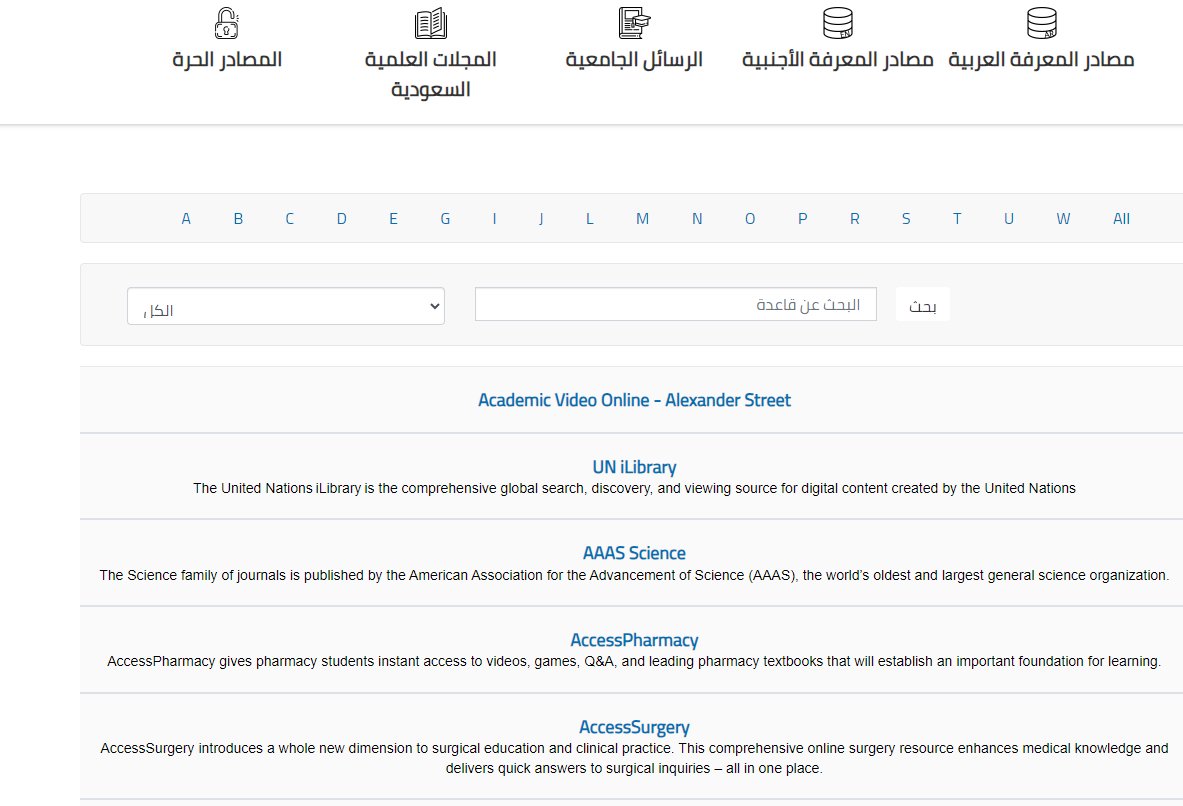Open Academic Video Online - Alexander Street

[x=635, y=400]
